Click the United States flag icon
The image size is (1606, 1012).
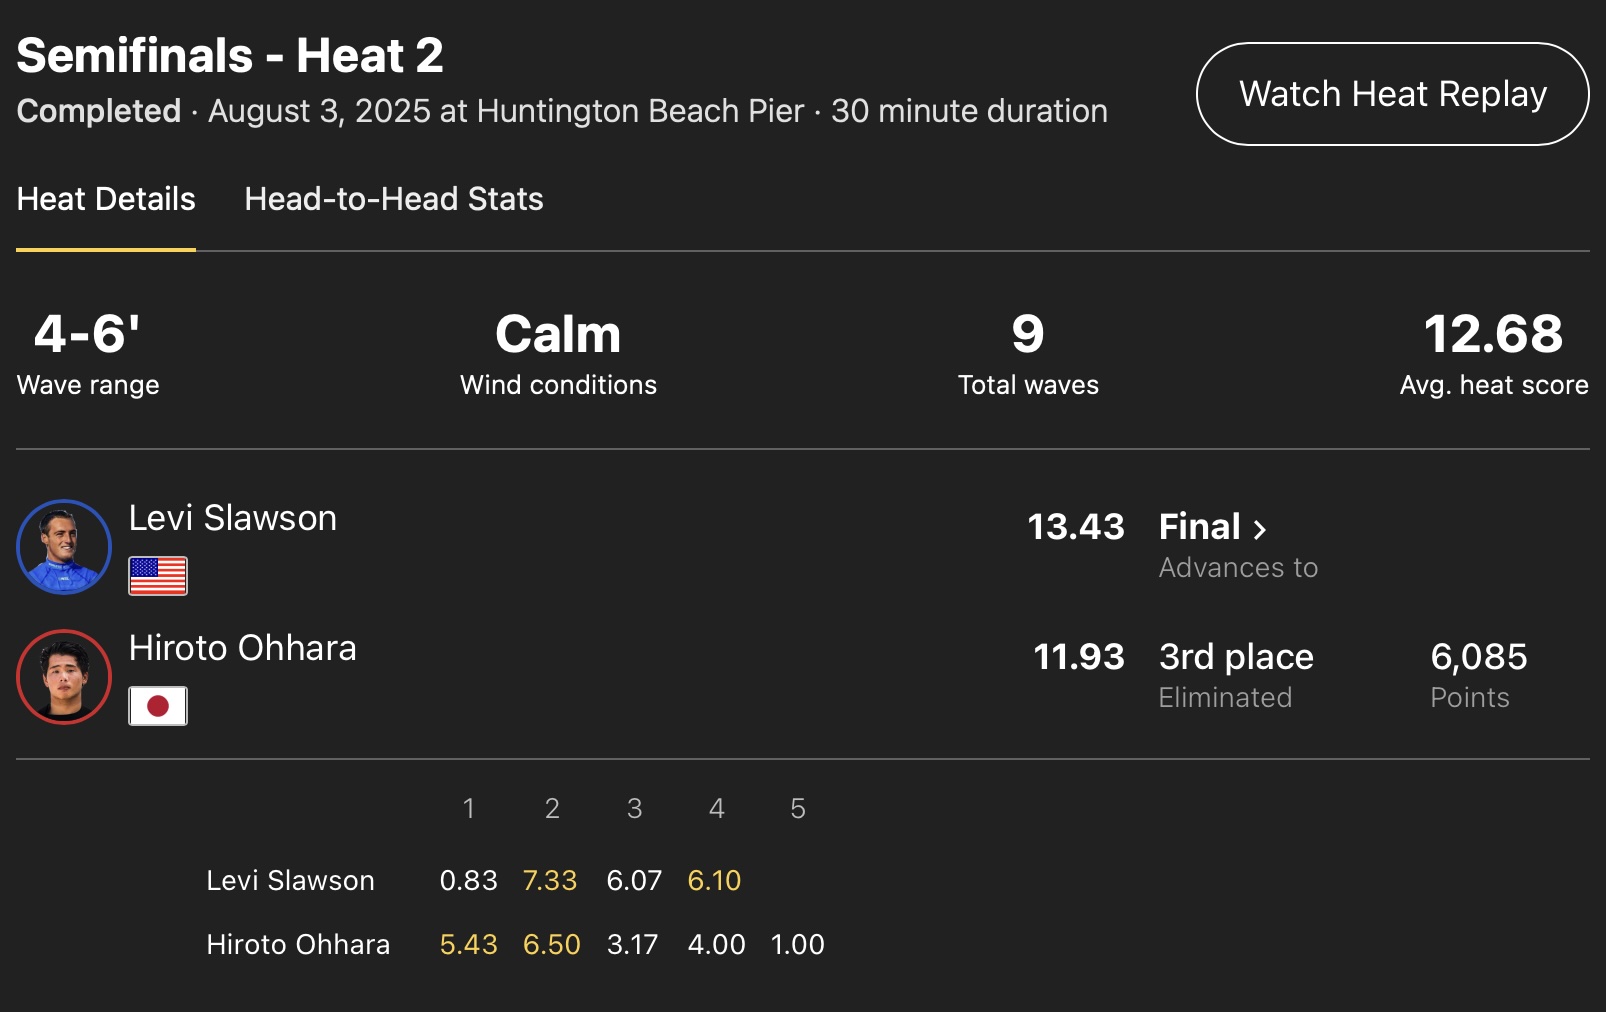[158, 576]
